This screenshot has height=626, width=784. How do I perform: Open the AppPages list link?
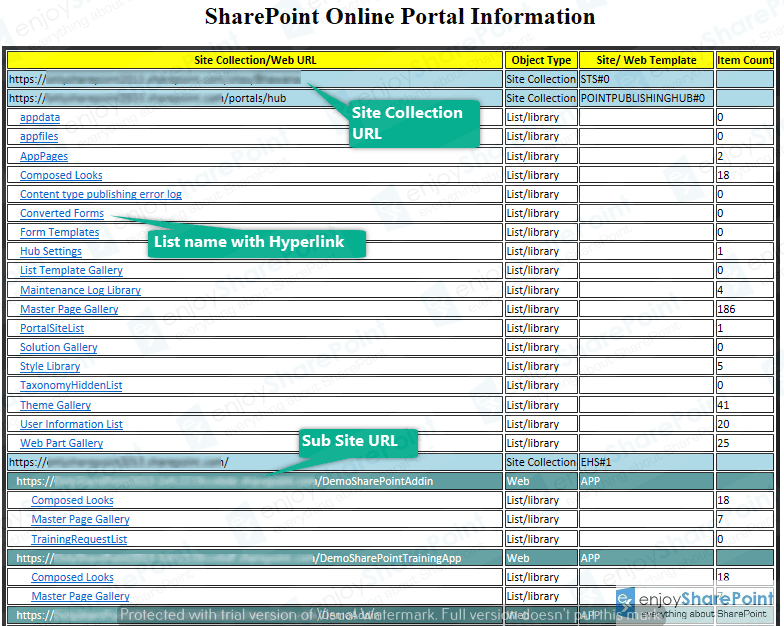[x=44, y=156]
